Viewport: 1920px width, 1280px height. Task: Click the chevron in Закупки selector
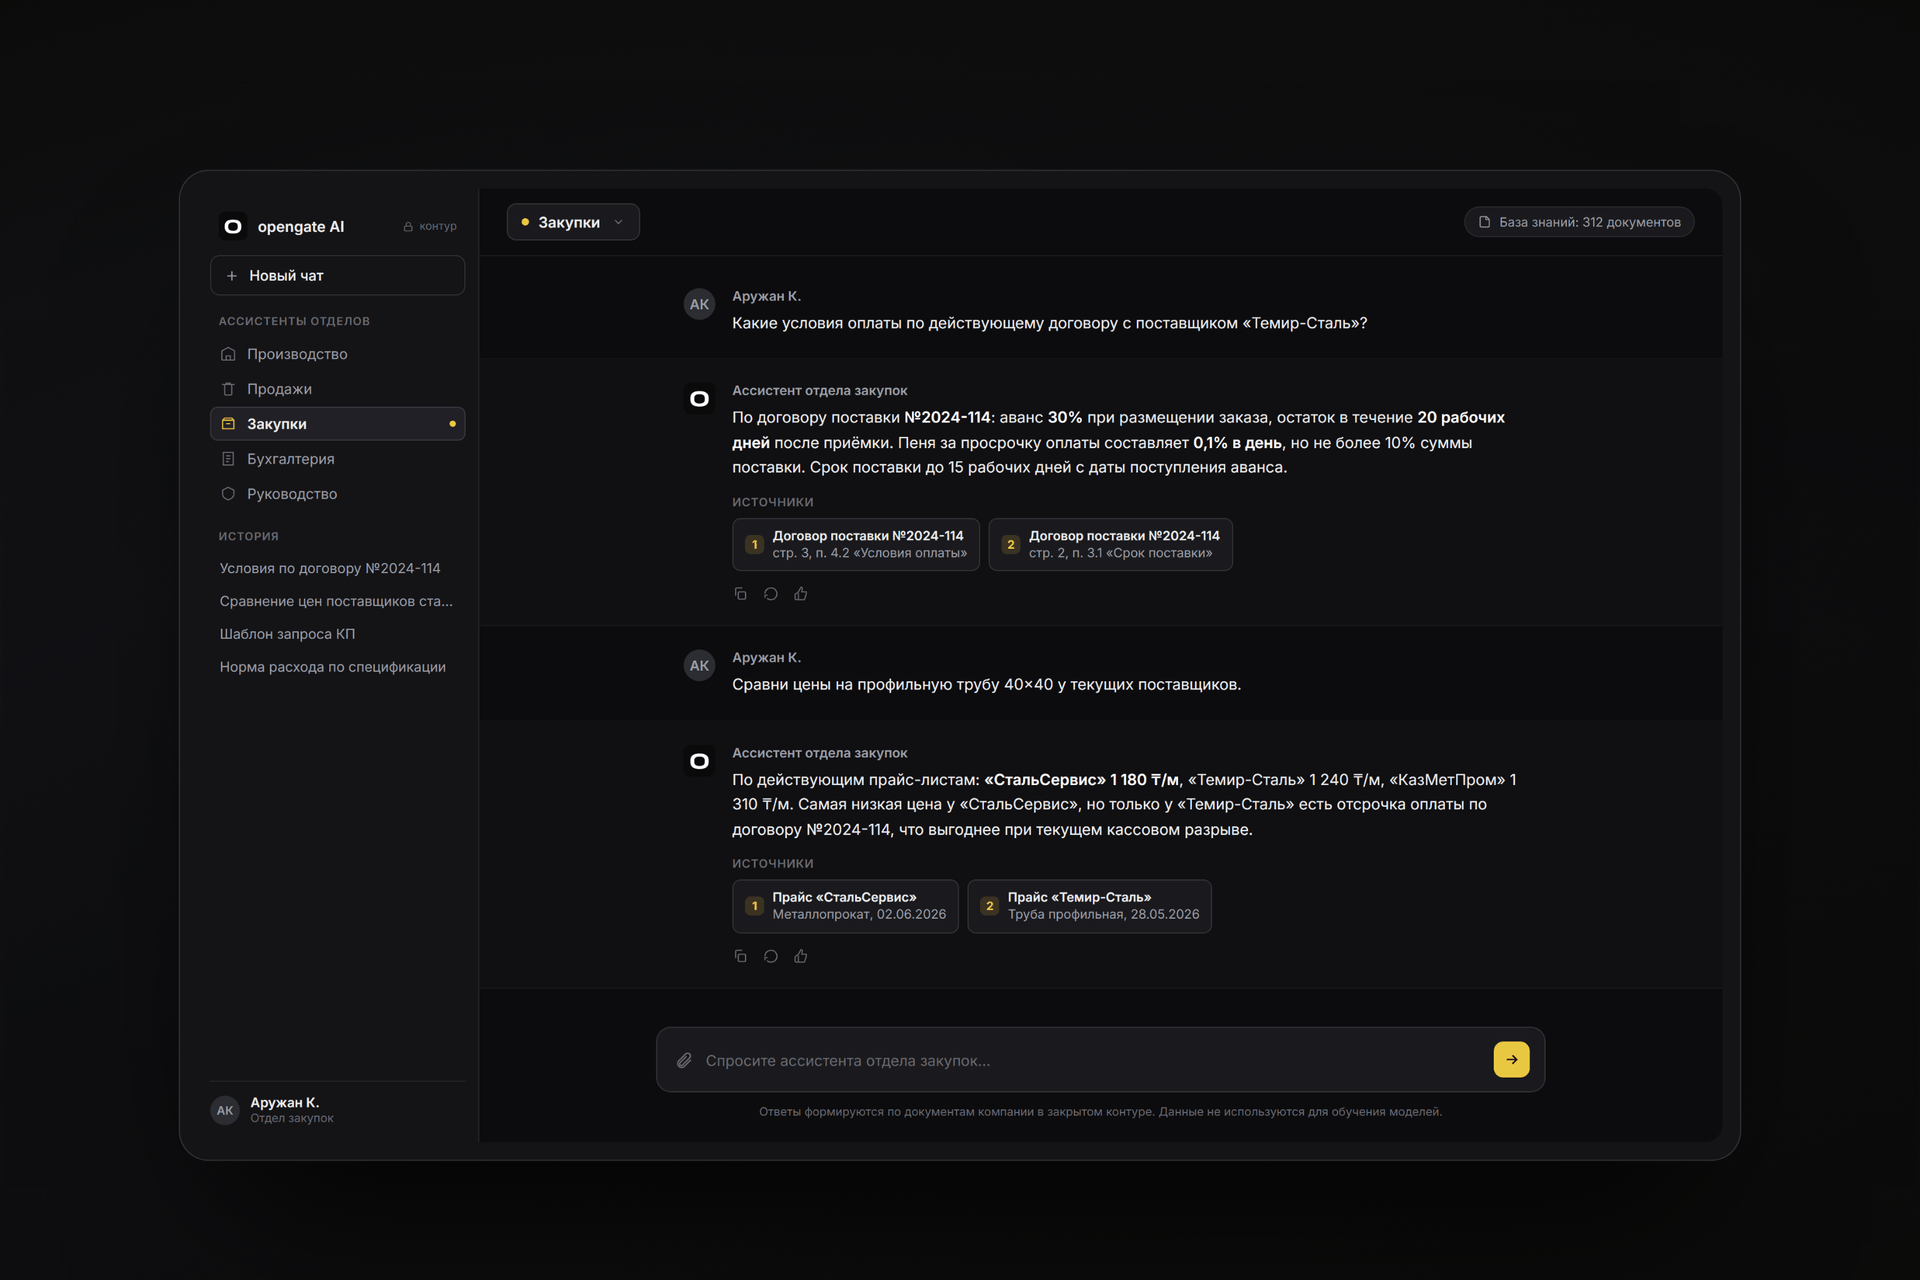pyautogui.click(x=619, y=222)
